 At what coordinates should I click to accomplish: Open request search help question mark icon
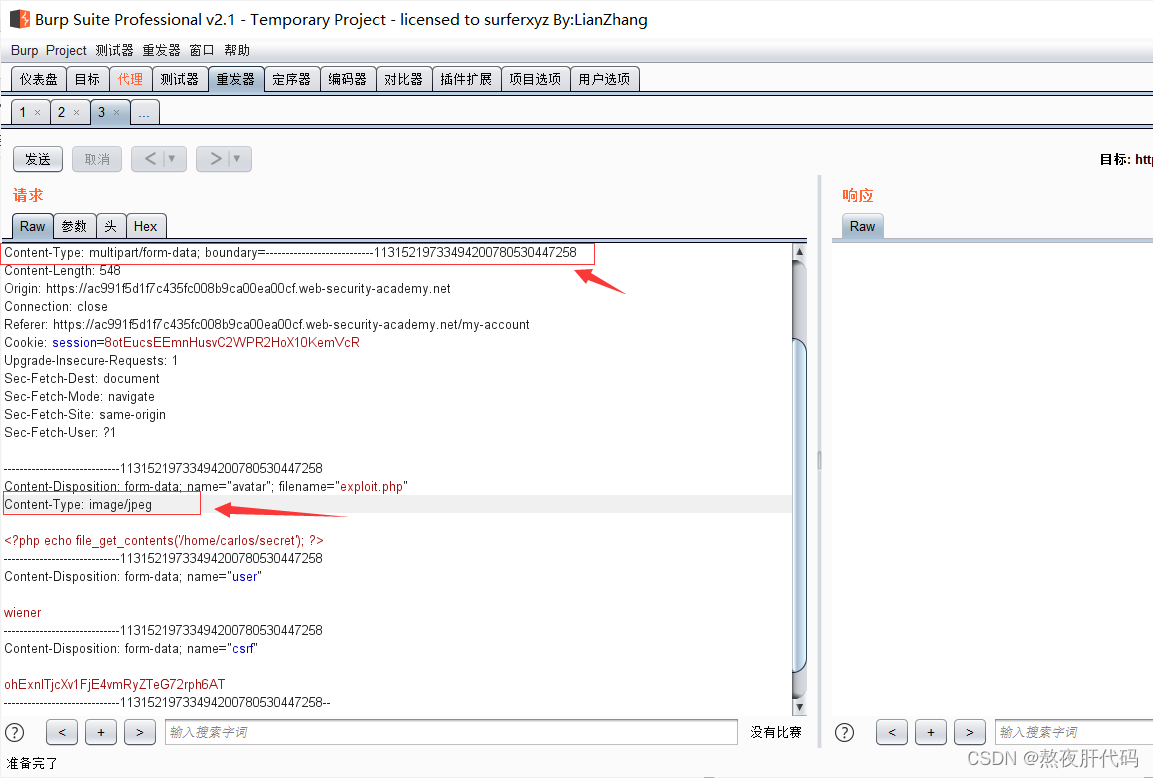pyautogui.click(x=15, y=732)
